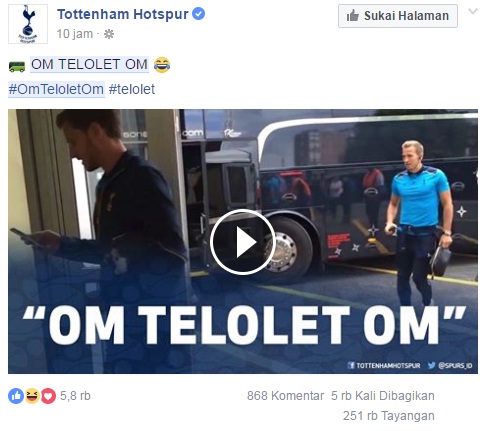Click the Sukai Halaman like page button
The width and height of the screenshot is (482, 431).
click(398, 16)
